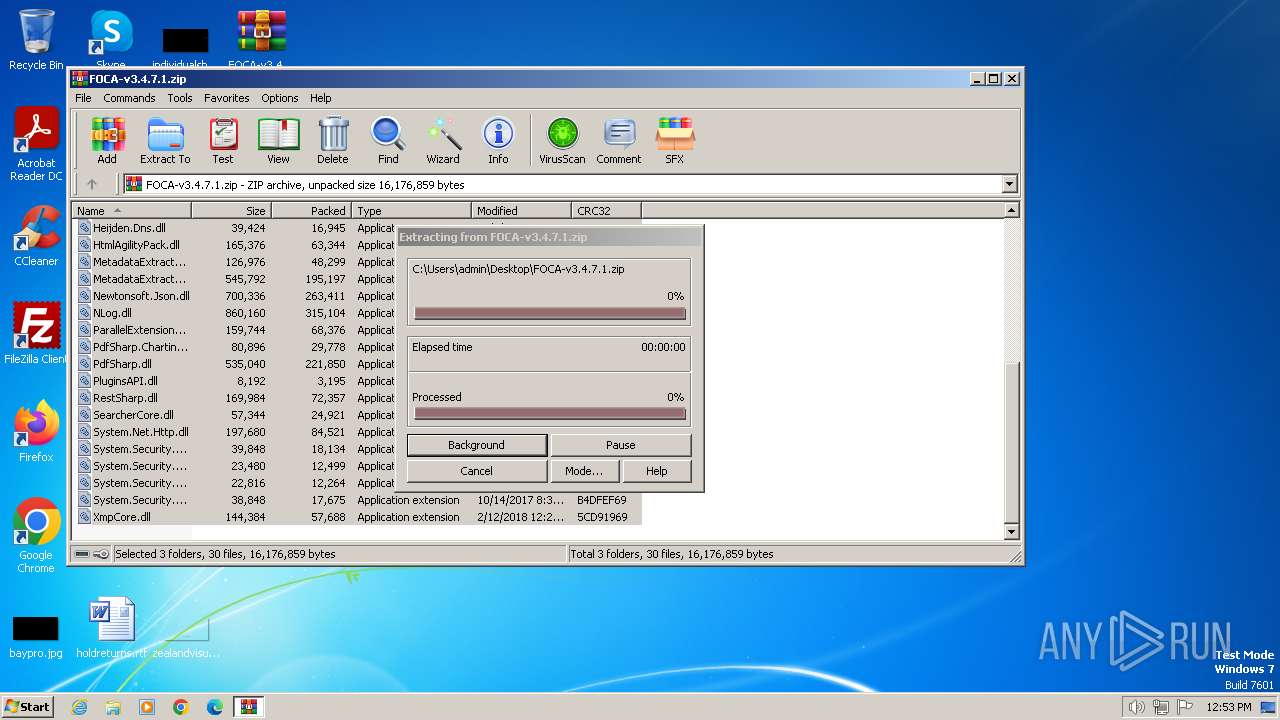Open Chrome from the taskbar
Screen dimensions: 1280x720
tap(181, 707)
